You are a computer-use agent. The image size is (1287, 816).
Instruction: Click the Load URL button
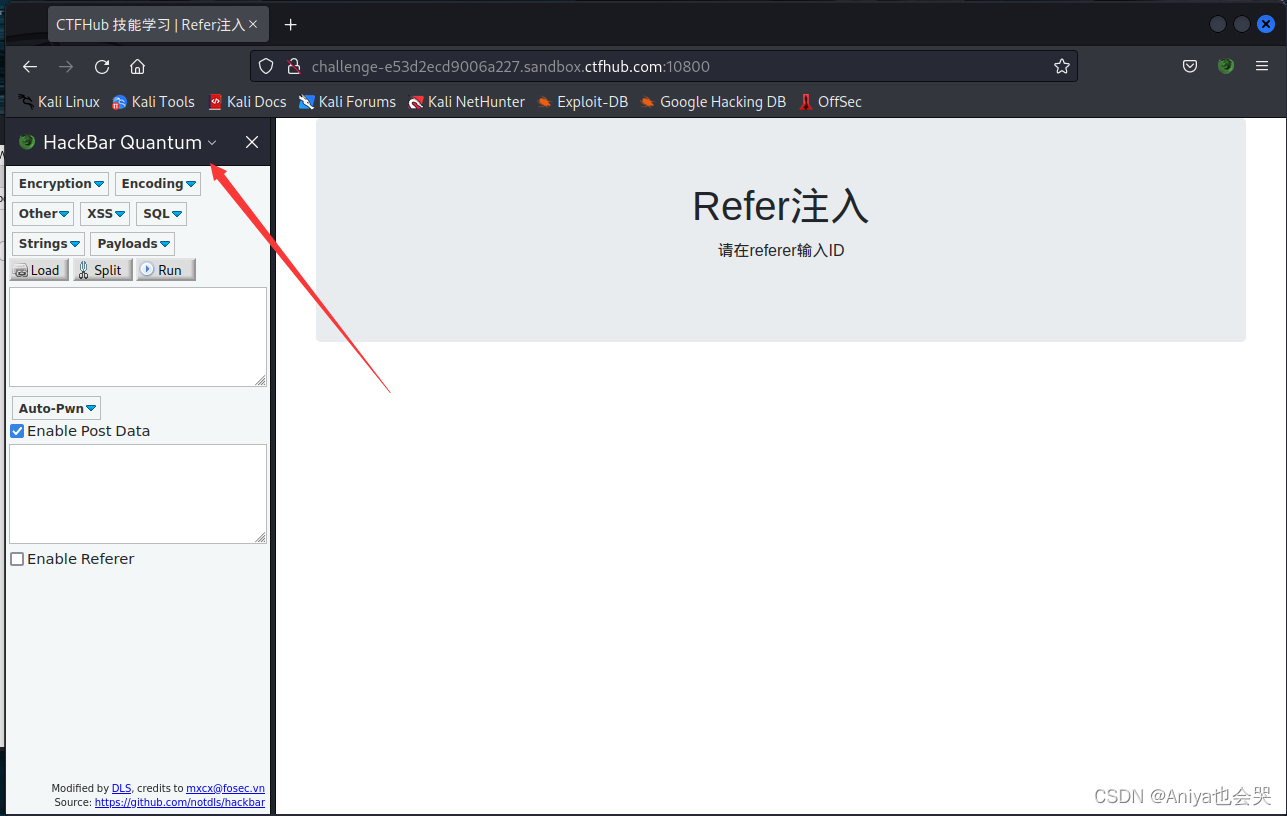click(39, 270)
